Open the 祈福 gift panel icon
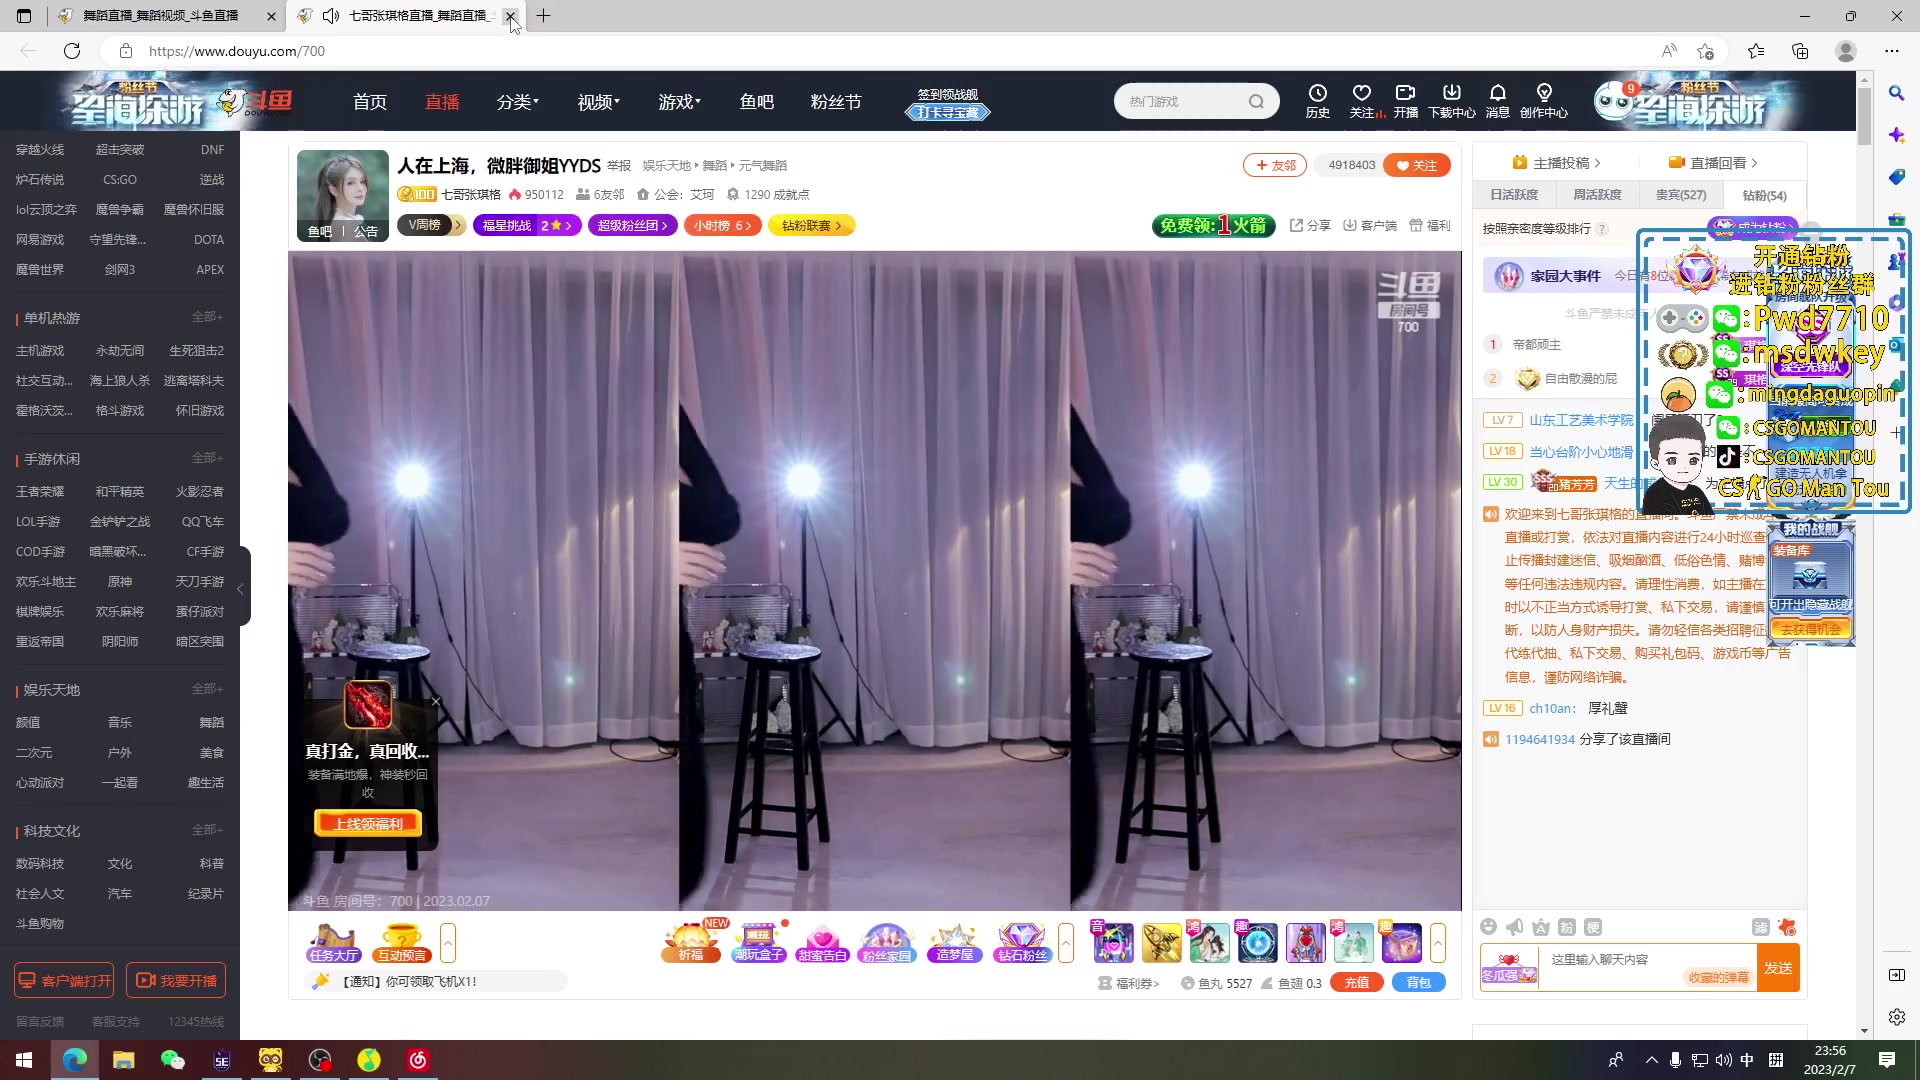1920x1080 pixels. click(691, 942)
